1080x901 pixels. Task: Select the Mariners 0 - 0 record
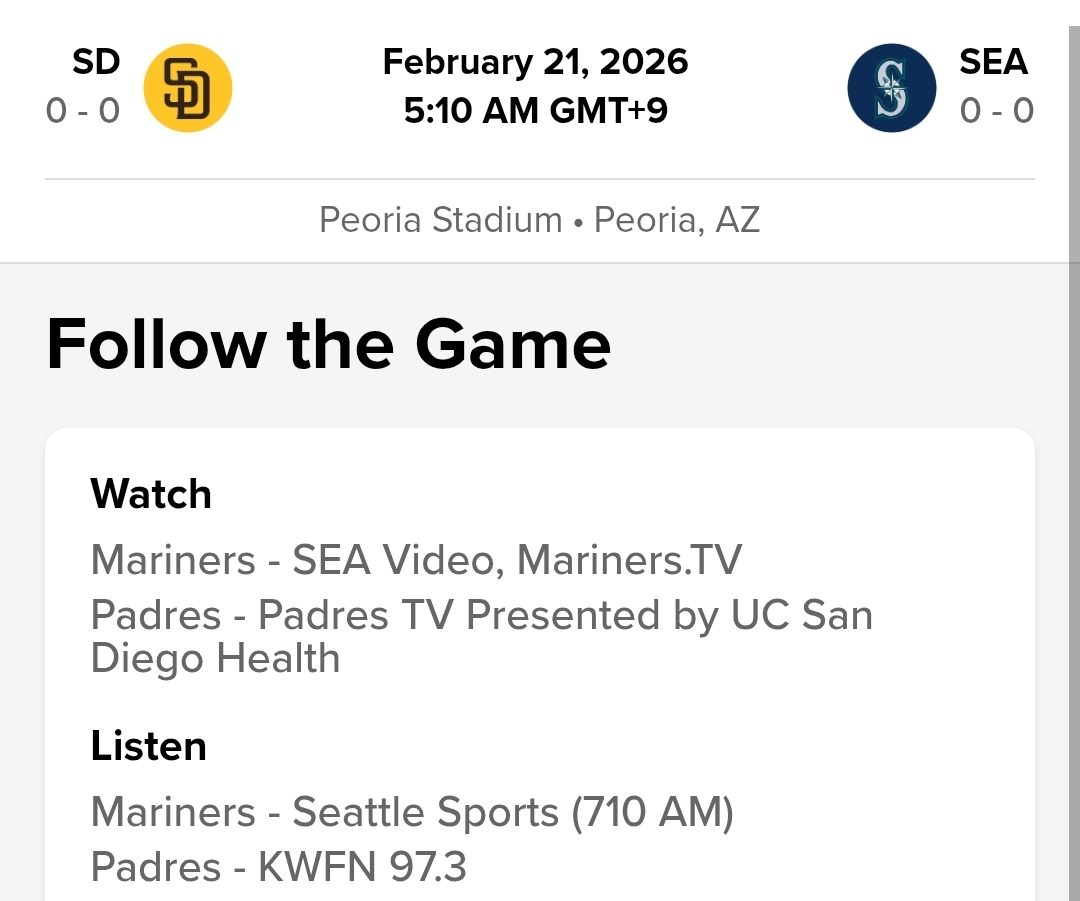pyautogui.click(x=997, y=110)
